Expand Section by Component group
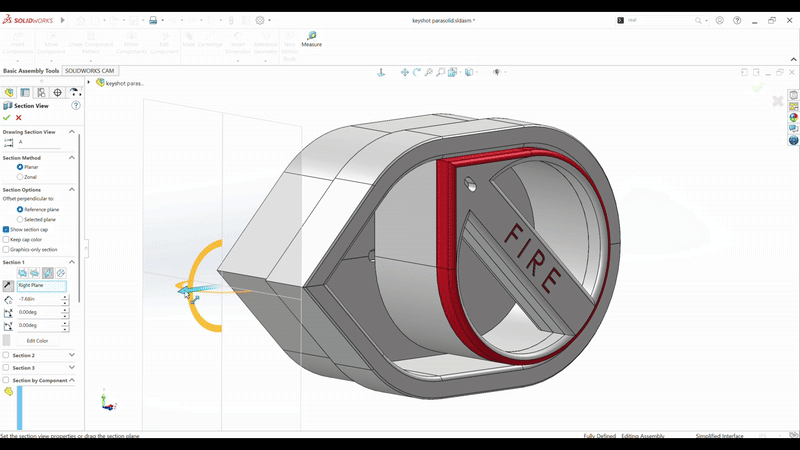This screenshot has height=450, width=800. click(72, 380)
